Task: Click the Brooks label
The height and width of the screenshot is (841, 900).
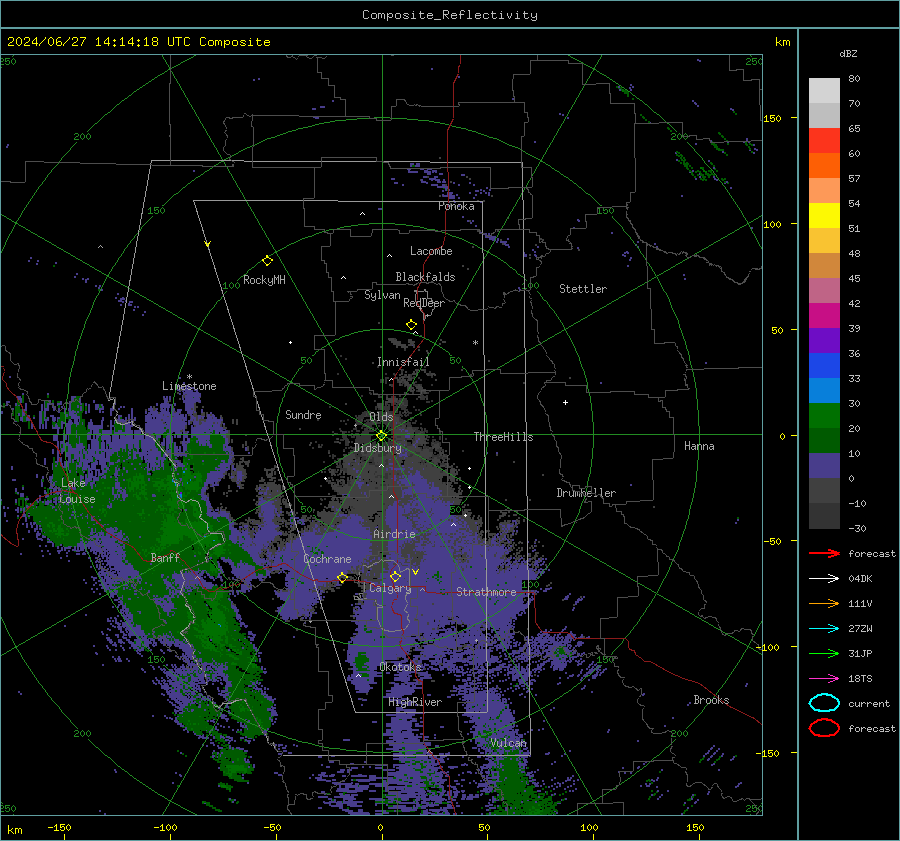Action: [711, 700]
